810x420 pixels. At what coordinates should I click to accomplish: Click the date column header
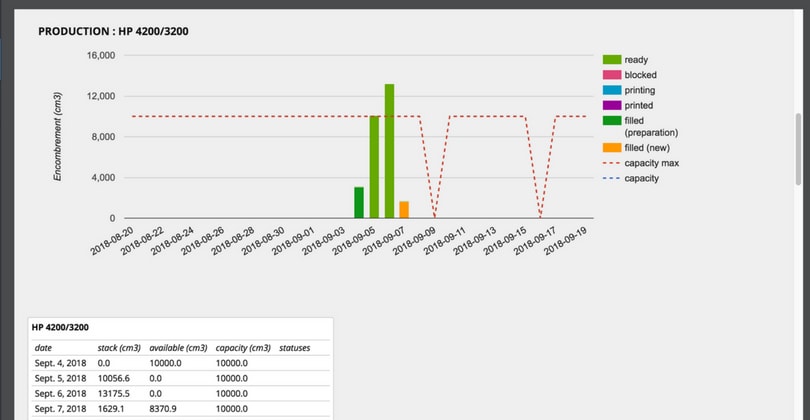(x=43, y=348)
